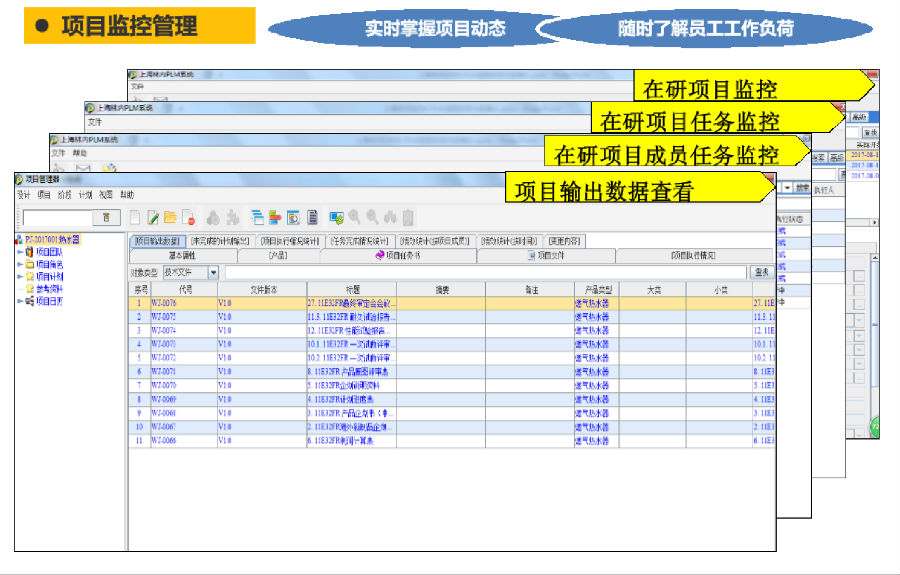This screenshot has width=900, height=575.
Task: Click the small button beside the toolbar search box
Action: coord(106,217)
